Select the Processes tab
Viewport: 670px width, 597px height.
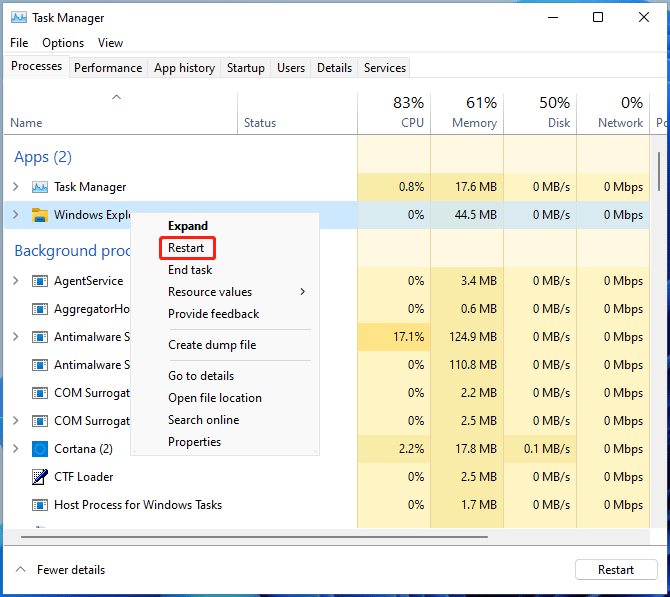click(x=36, y=66)
